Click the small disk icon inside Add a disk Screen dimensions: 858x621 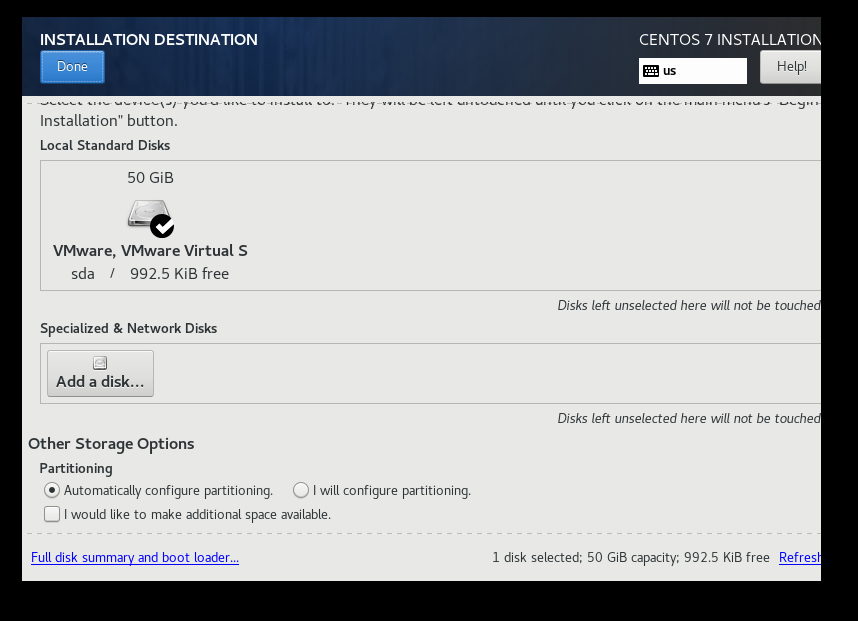click(x=100, y=363)
